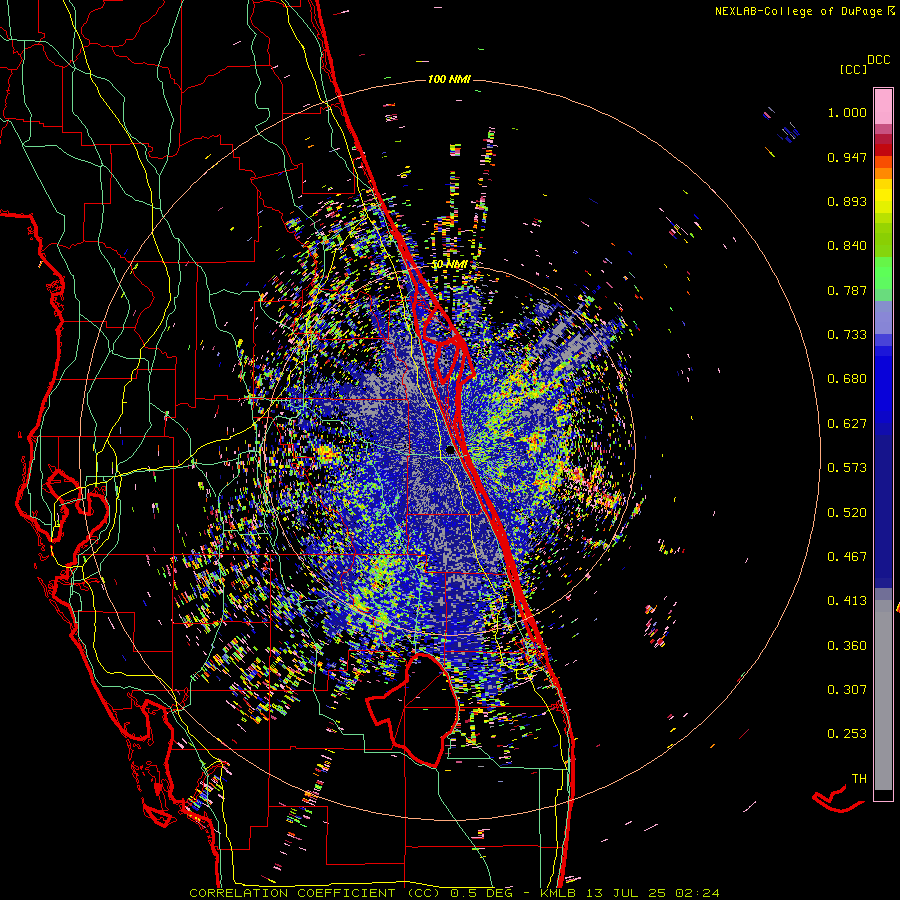Click the gray lower band of the color scale
The height and width of the screenshot is (900, 900).
(883, 695)
